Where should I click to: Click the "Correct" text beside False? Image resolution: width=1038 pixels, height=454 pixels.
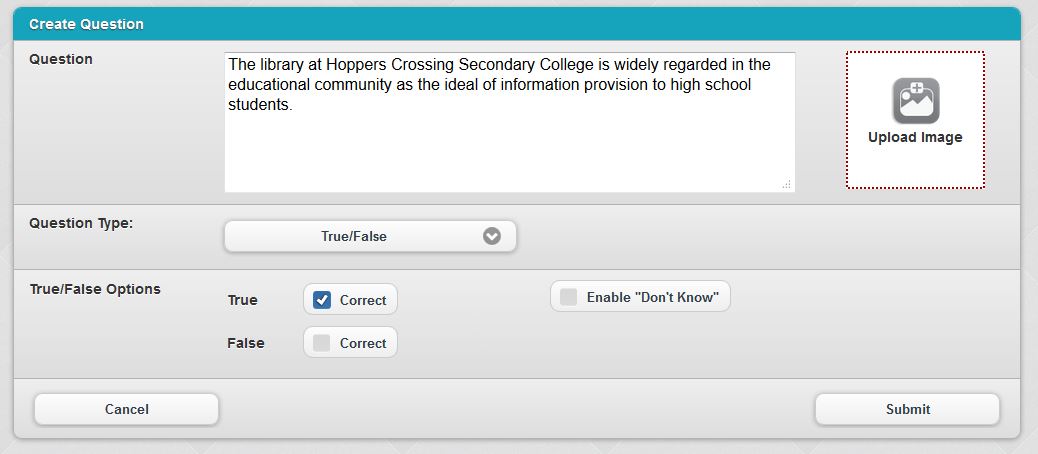363,343
